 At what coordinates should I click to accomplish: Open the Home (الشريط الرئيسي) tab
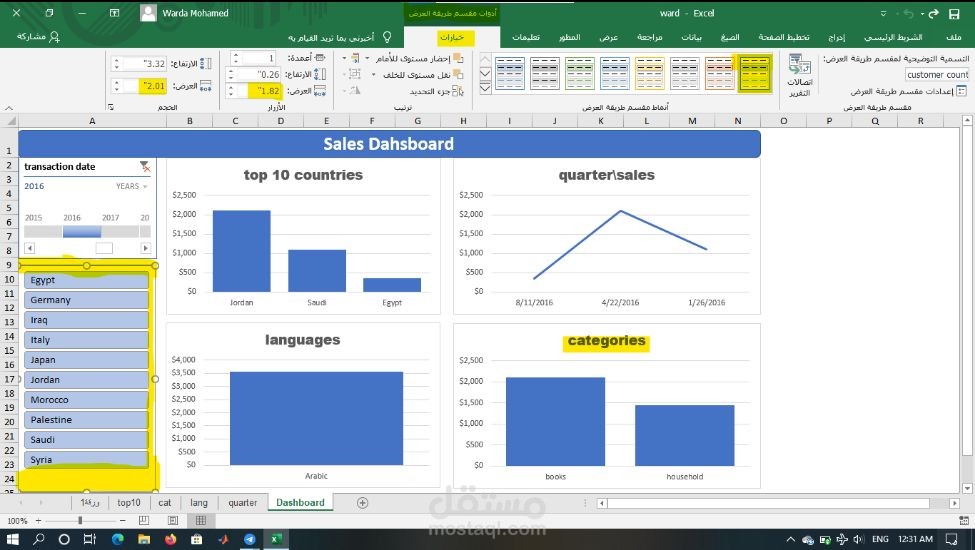click(x=893, y=37)
